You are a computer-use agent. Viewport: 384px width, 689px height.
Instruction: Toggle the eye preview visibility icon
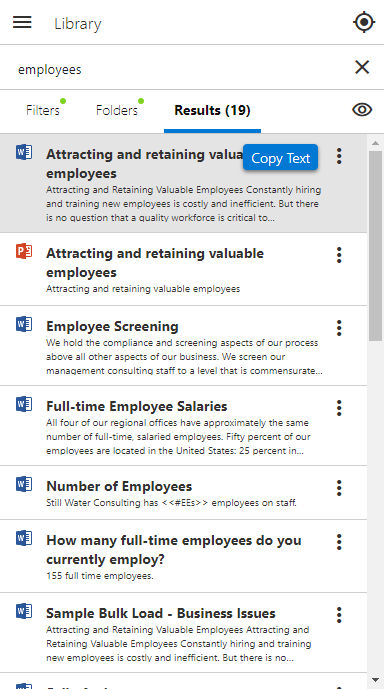(362, 110)
